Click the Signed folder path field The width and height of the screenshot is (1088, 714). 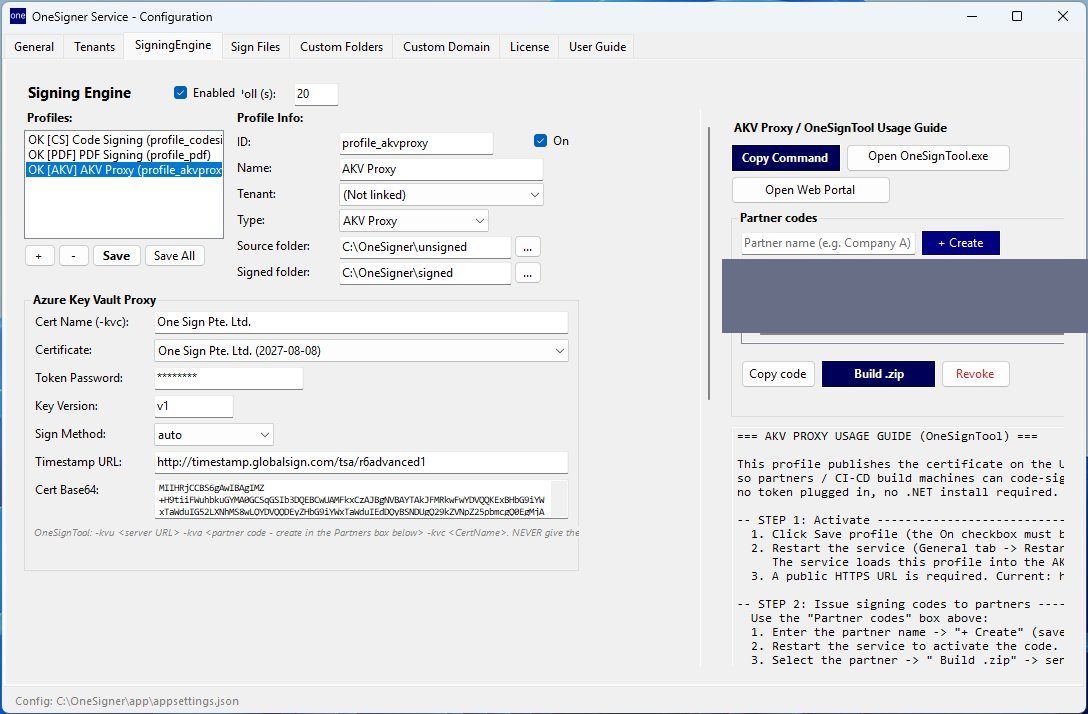click(x=425, y=273)
